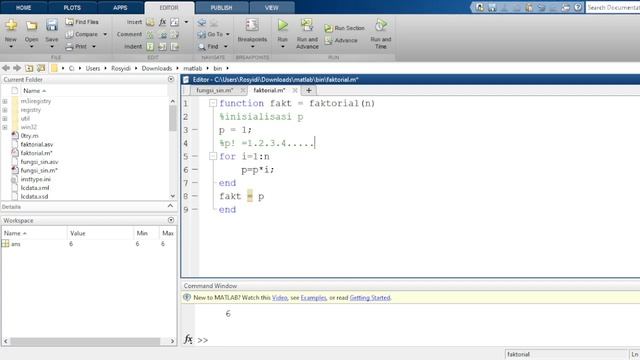This screenshot has width=640, height=360.
Task: Switch to the PLOTS ribbon tab
Action: 72,7
